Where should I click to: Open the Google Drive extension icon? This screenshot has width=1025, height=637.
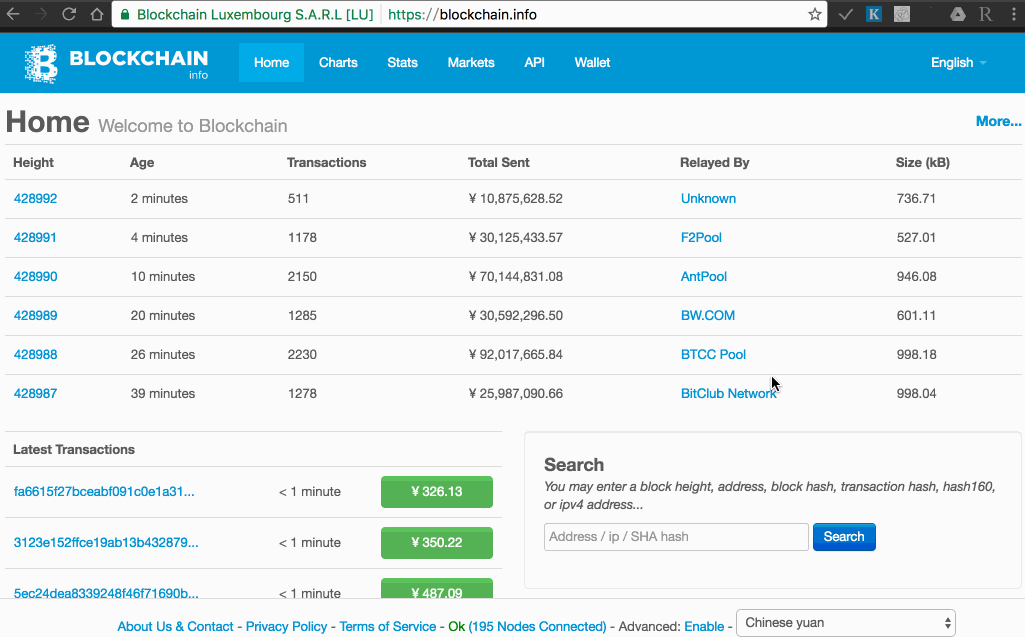(x=958, y=14)
